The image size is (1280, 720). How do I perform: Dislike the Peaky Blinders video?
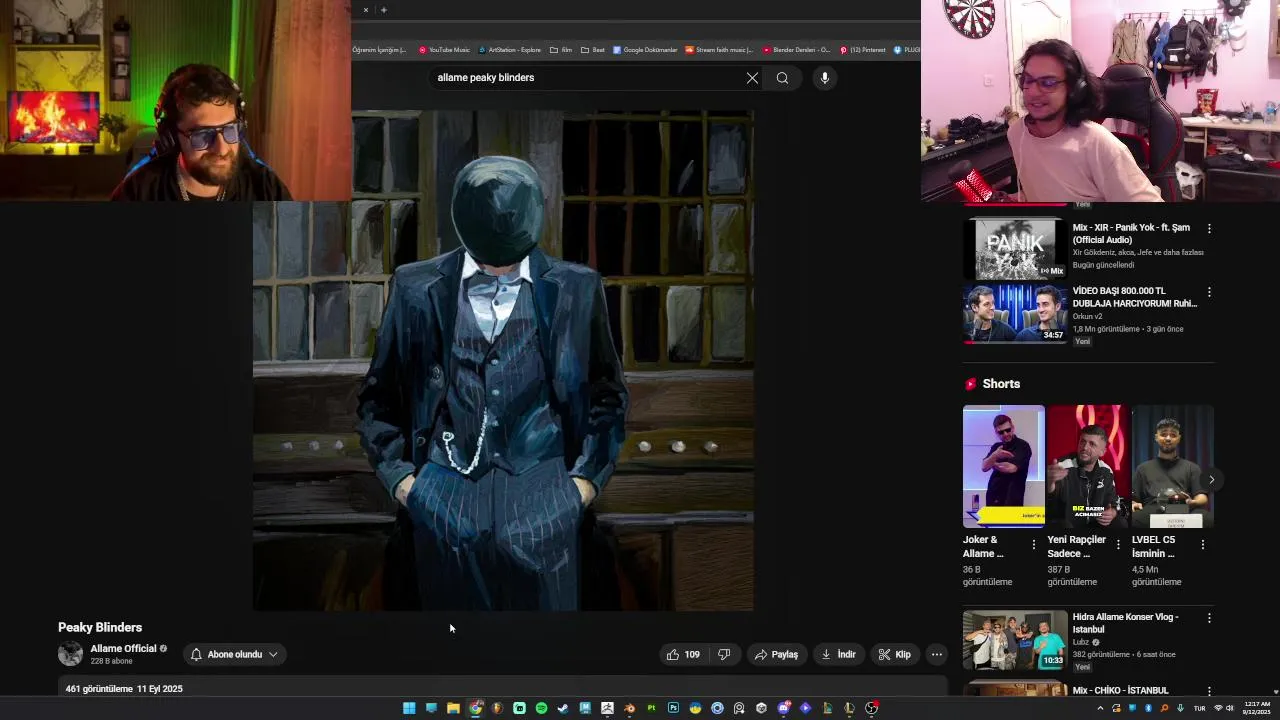coord(724,655)
